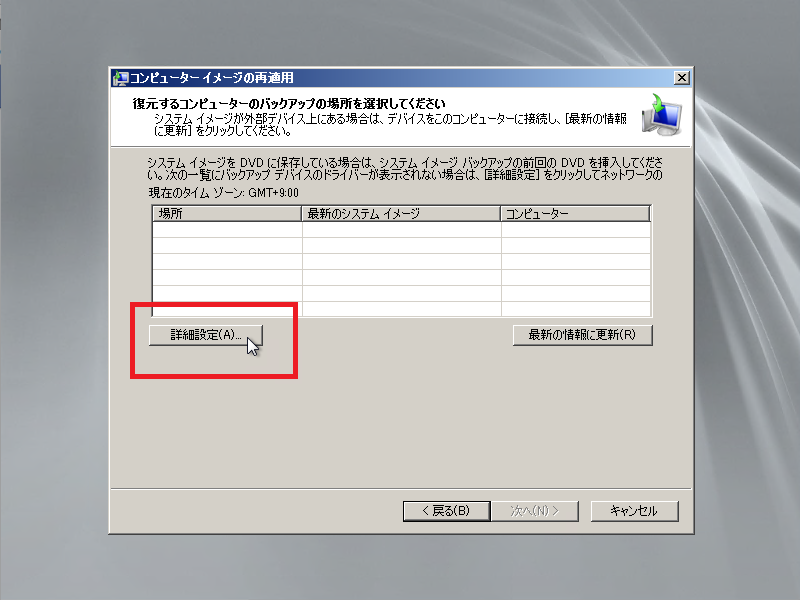The image size is (800, 600).
Task: Click the 現在のタイム ゾーン: GMT+9:00 text
Action: point(223,193)
